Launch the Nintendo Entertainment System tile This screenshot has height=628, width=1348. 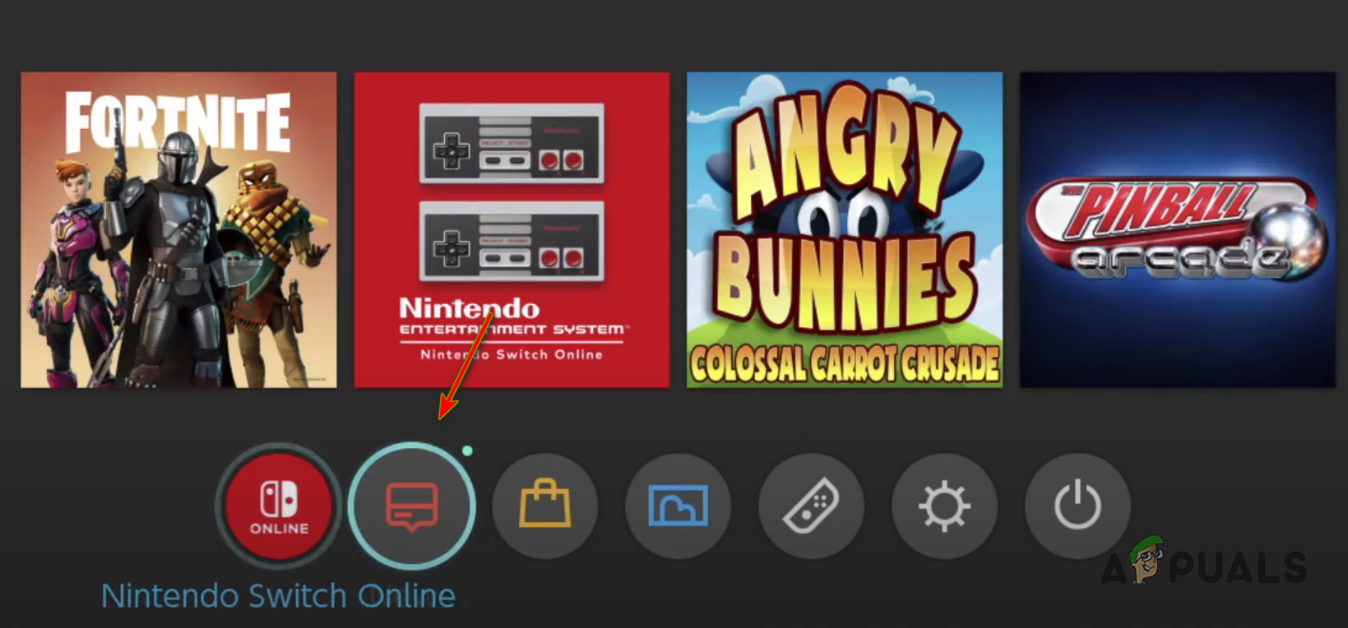pyautogui.click(x=512, y=230)
